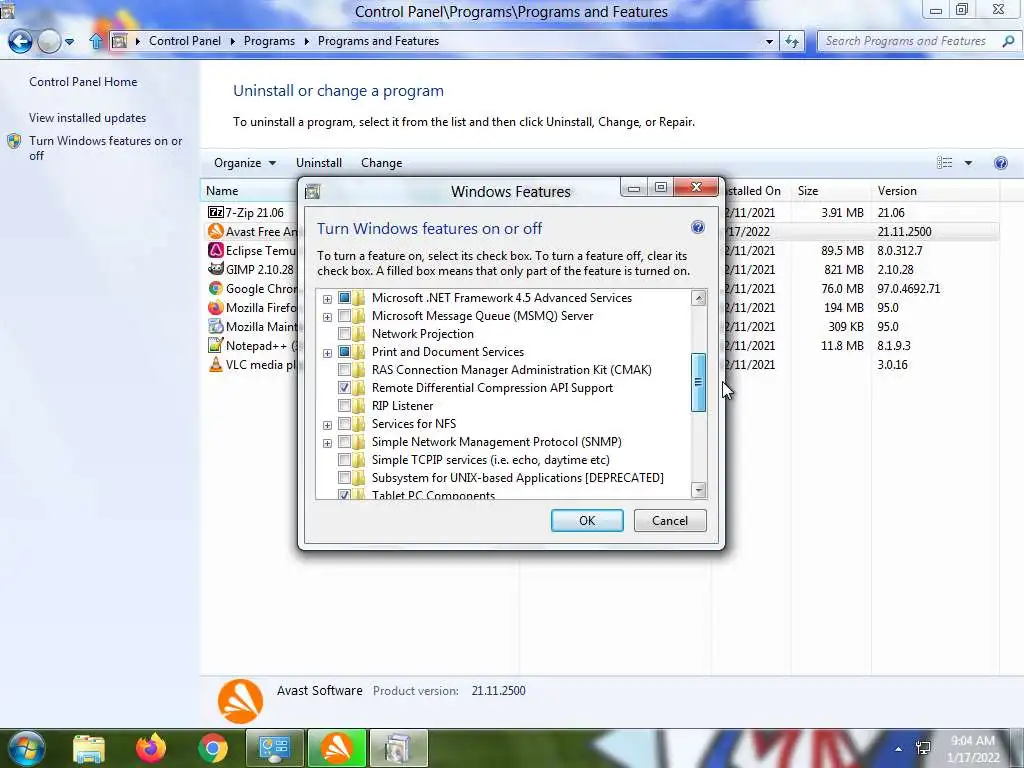This screenshot has width=1024, height=768.
Task: Expand Simple Network Management Protocol node
Action: (327, 443)
